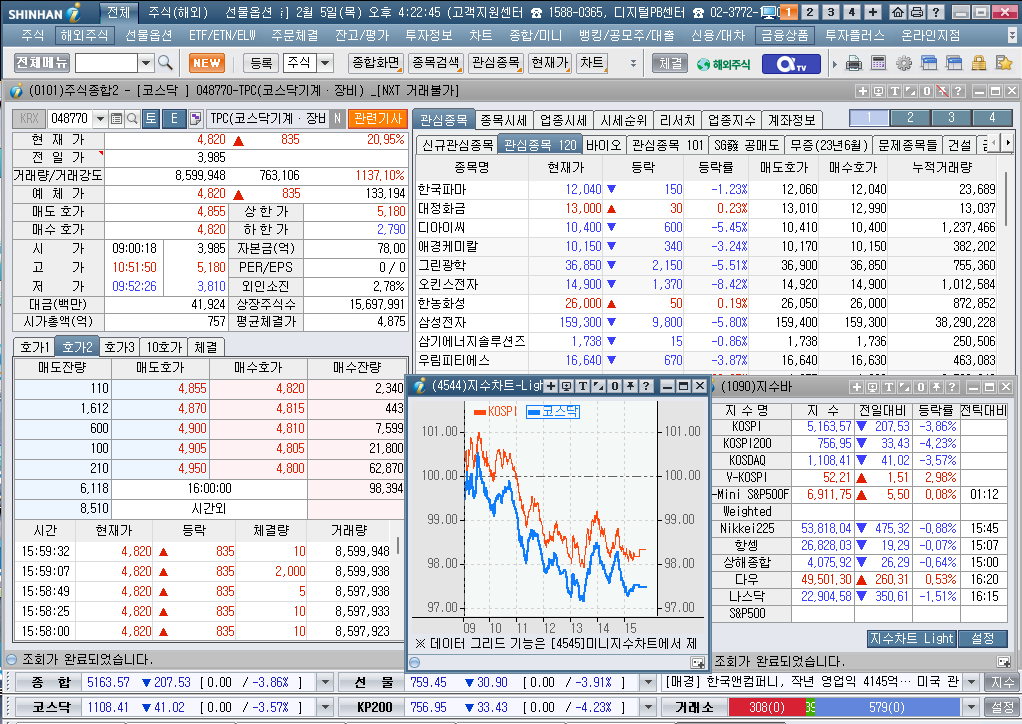Click the T font icon in 지수차트-Light header
Viewport: 1022px width, 724px height.
coord(582,386)
